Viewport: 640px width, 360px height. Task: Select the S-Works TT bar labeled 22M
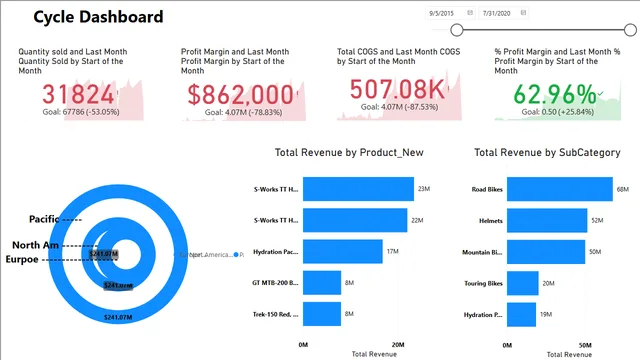[355, 220]
